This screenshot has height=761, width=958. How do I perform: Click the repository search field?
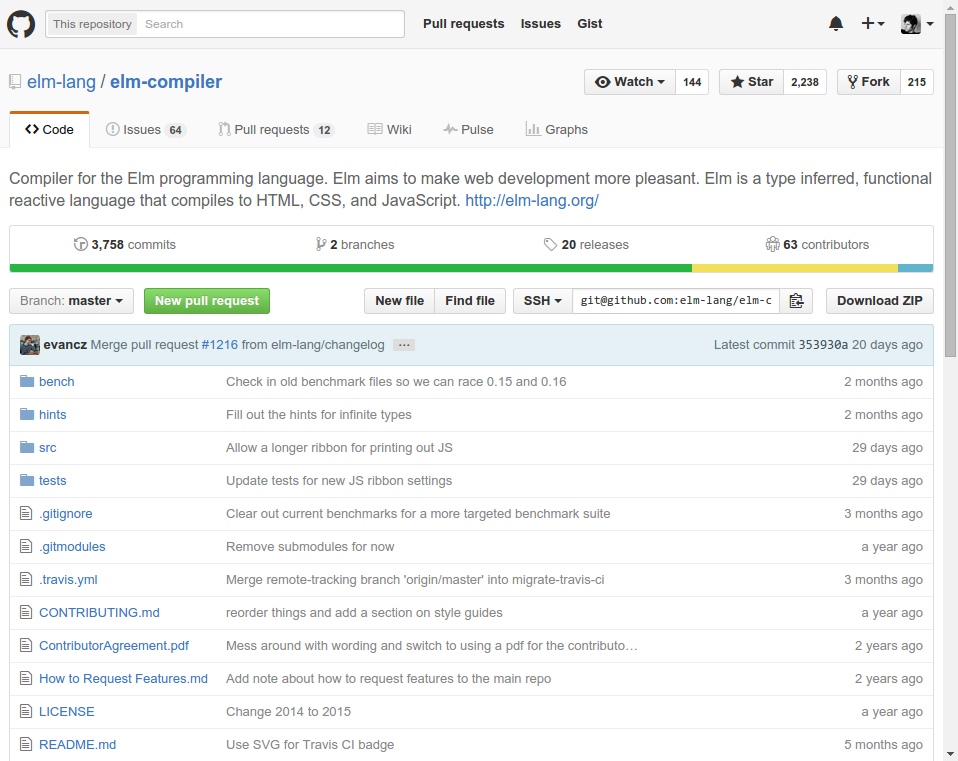(269, 24)
